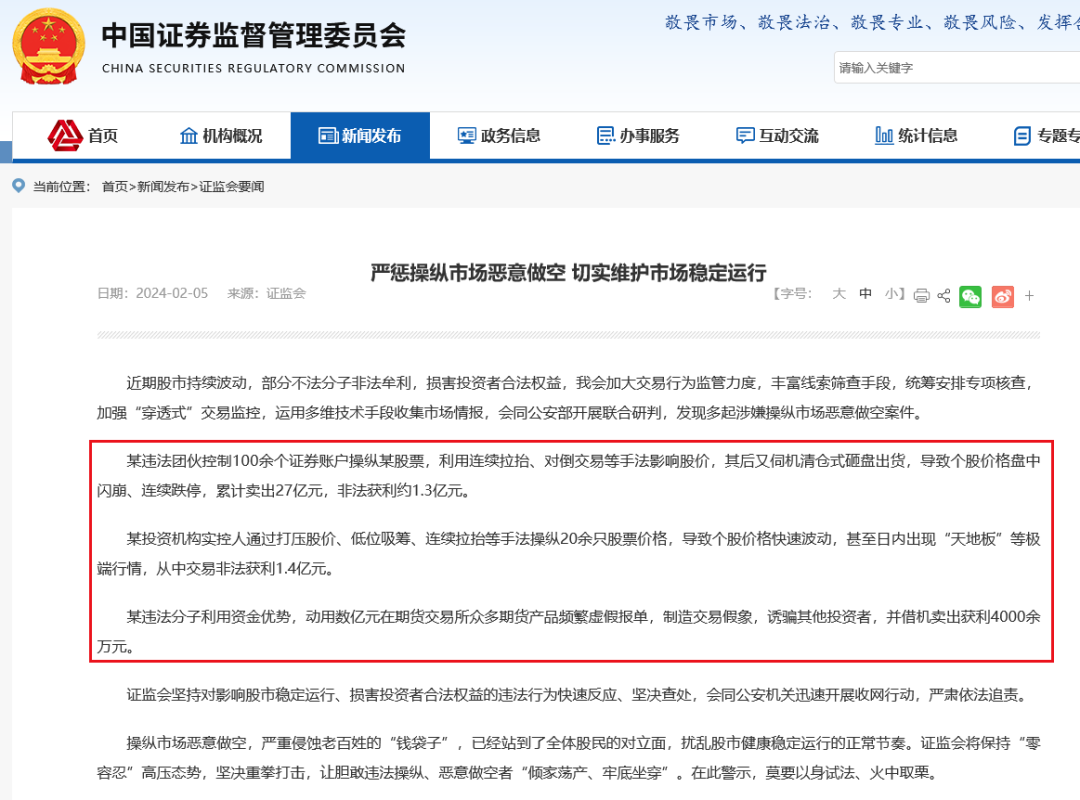
Task: Set font size to 中
Action: (x=865, y=294)
